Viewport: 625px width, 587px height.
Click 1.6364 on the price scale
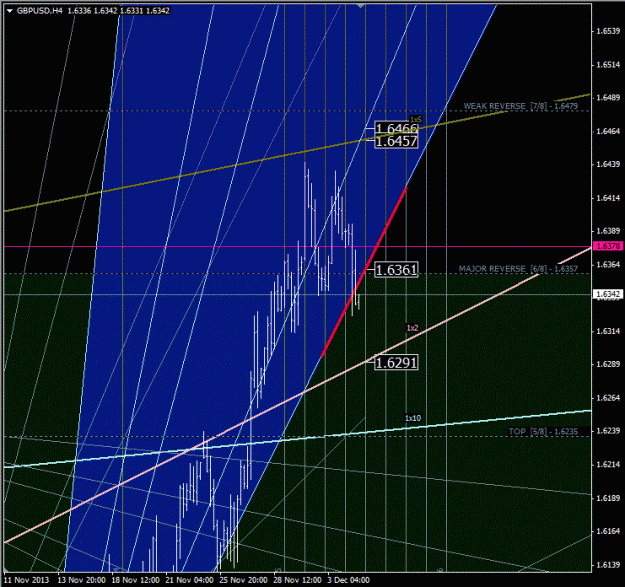(608, 265)
